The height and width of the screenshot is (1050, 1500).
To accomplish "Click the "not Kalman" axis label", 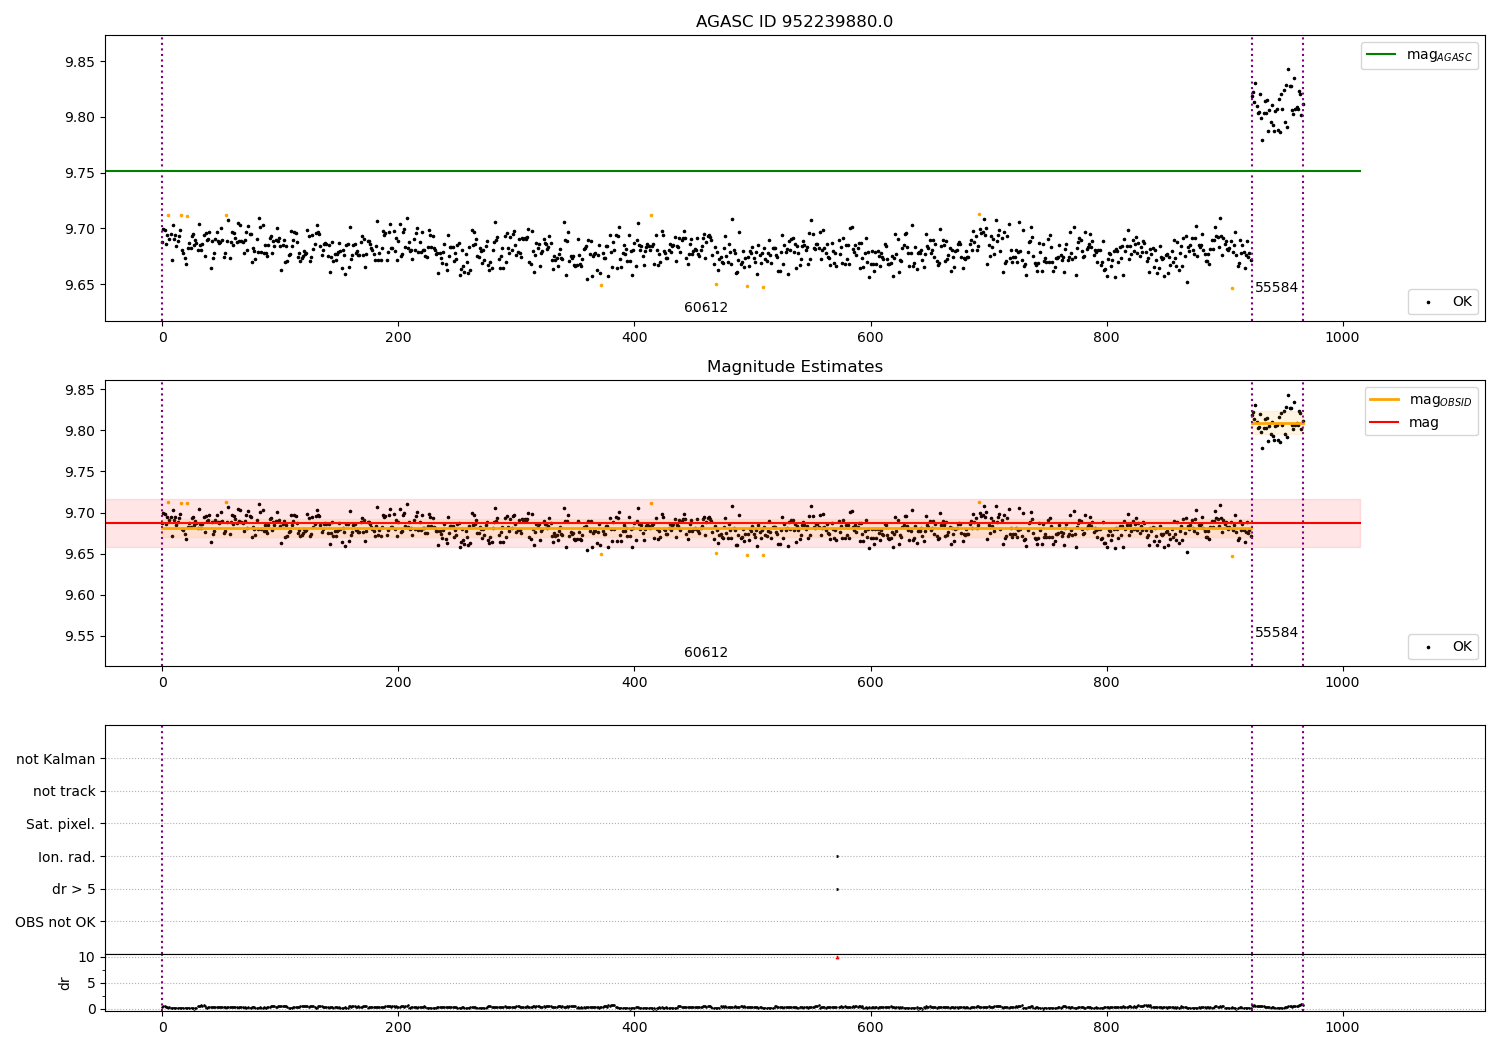I will [56, 759].
